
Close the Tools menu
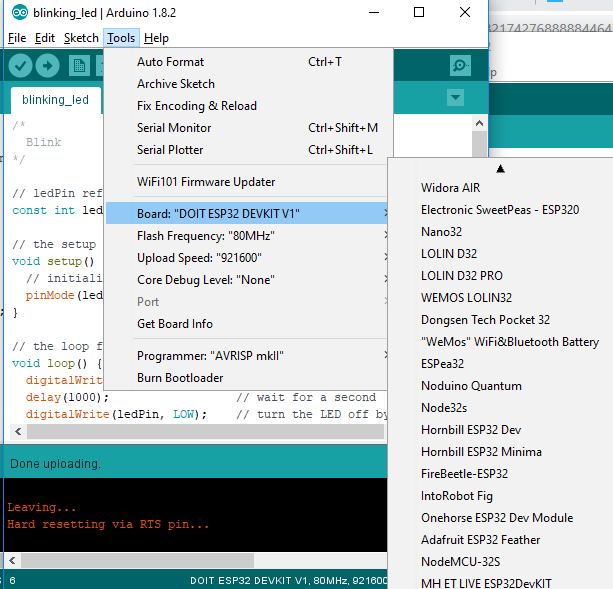[121, 38]
